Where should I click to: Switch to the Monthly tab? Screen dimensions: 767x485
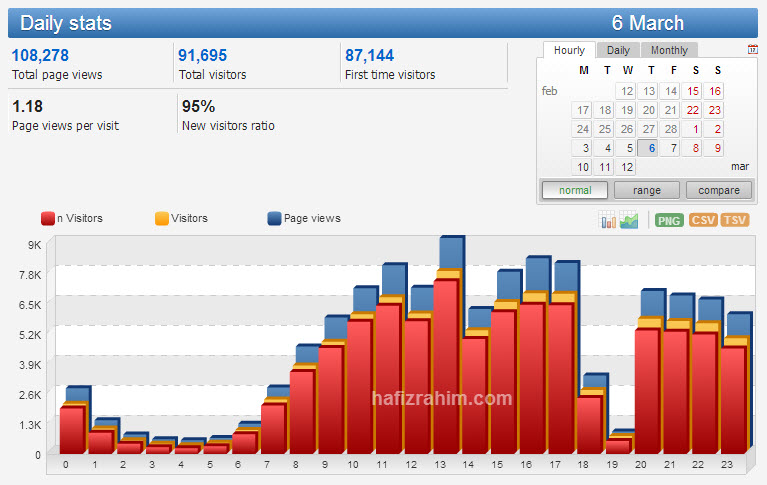(669, 50)
